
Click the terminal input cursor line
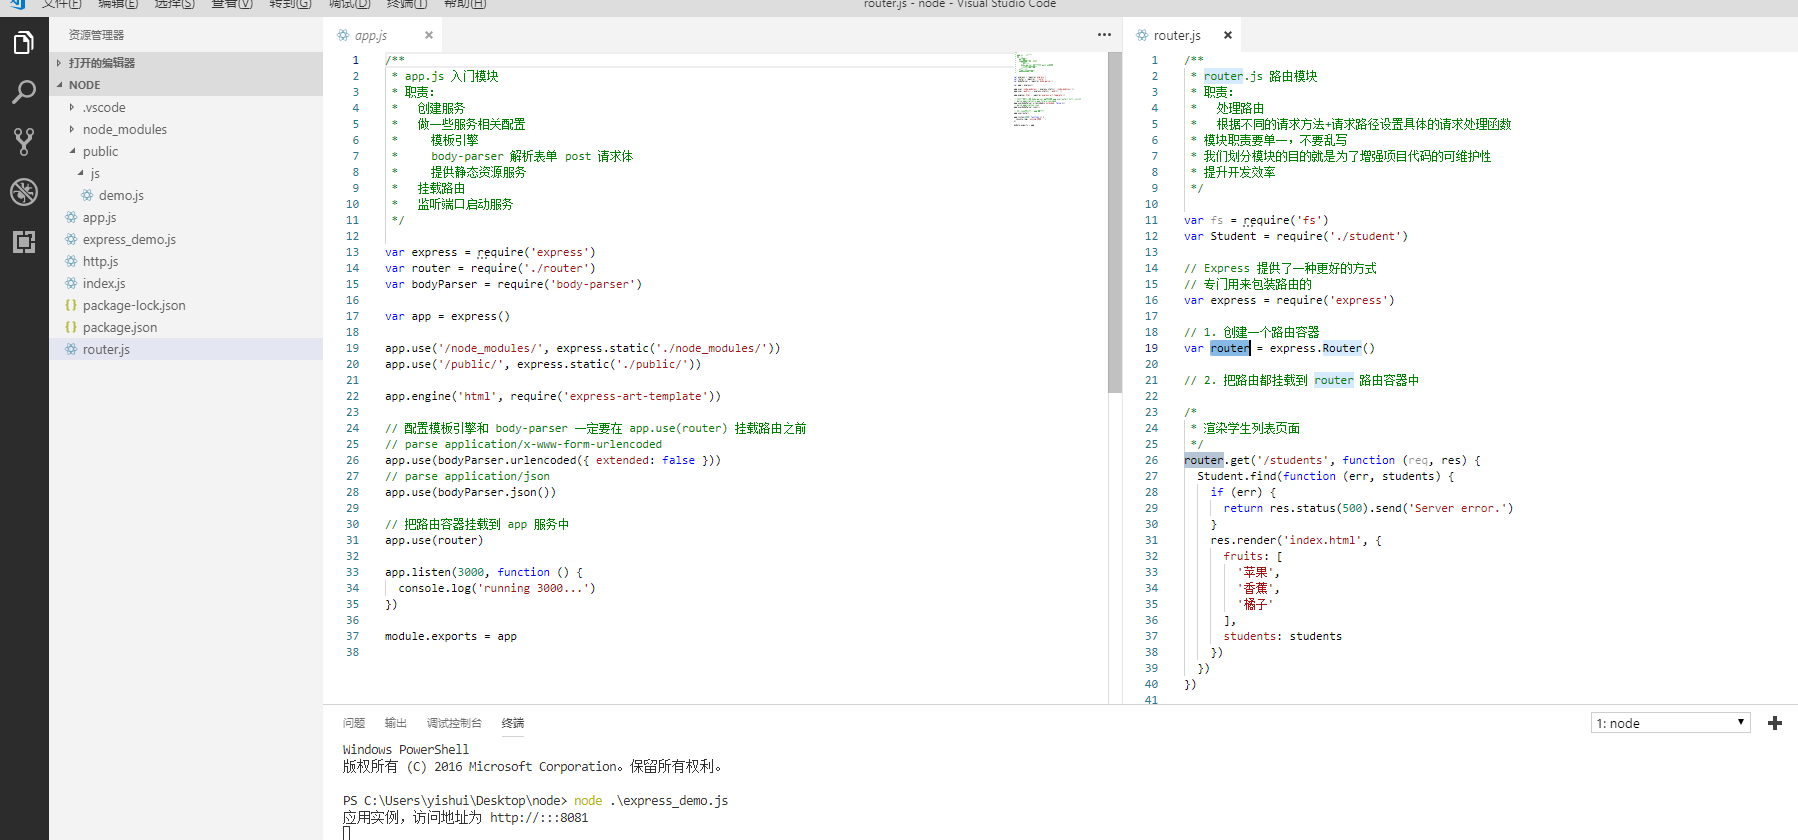tap(347, 833)
